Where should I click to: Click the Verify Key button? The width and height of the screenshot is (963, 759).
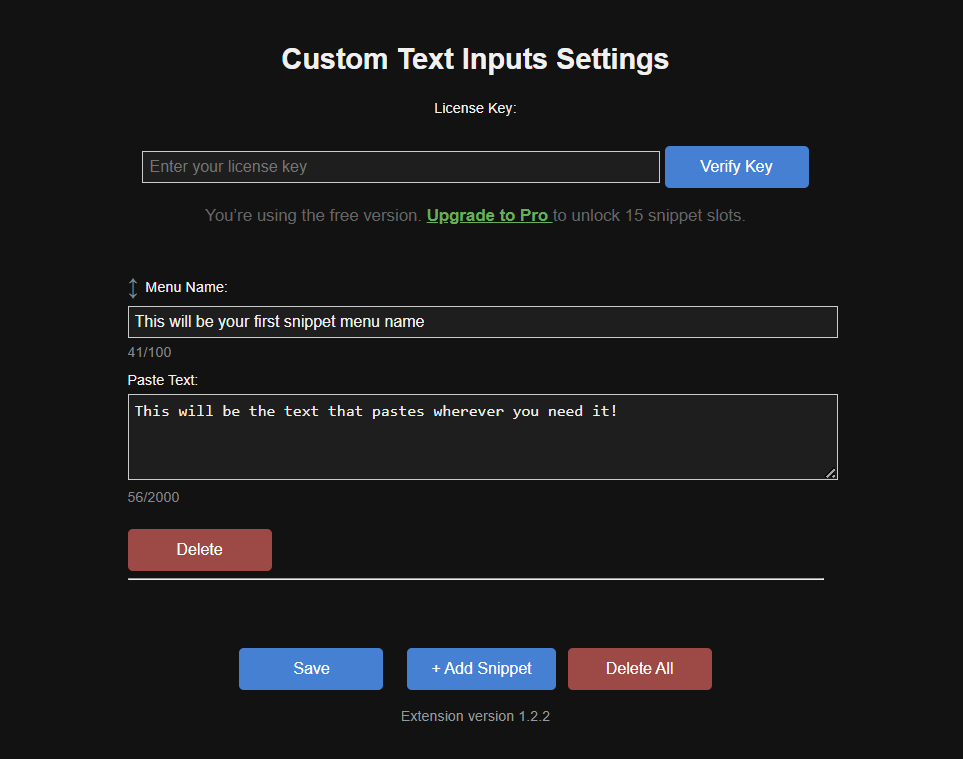tap(736, 167)
